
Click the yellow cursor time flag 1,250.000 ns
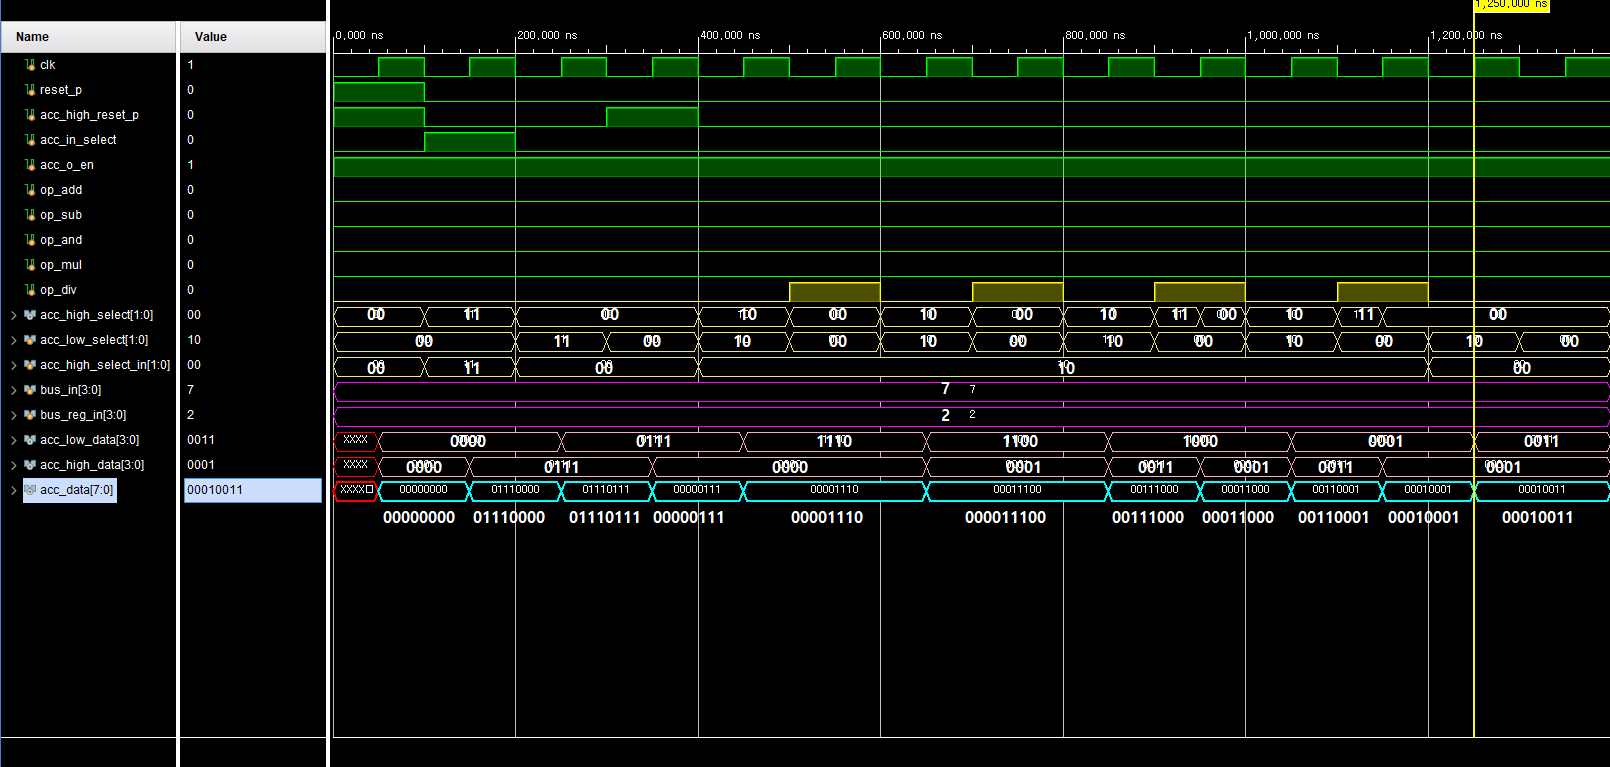(x=1511, y=5)
